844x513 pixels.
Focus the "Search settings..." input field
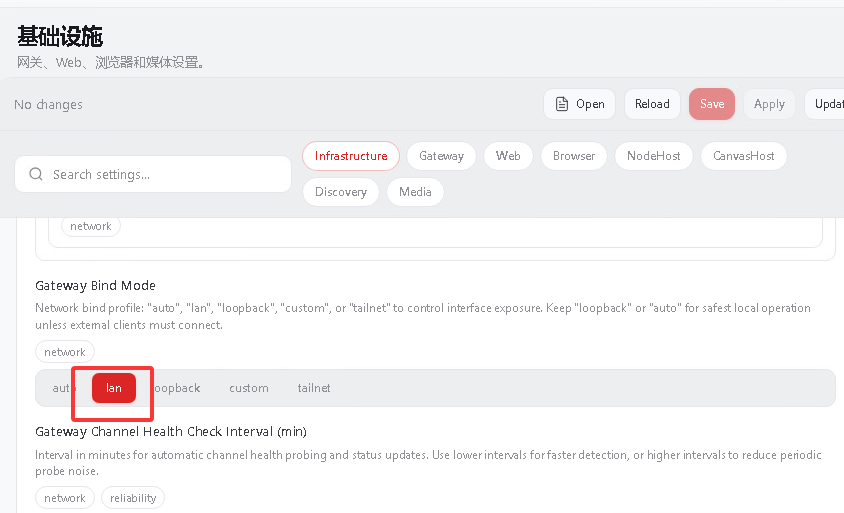(165, 174)
